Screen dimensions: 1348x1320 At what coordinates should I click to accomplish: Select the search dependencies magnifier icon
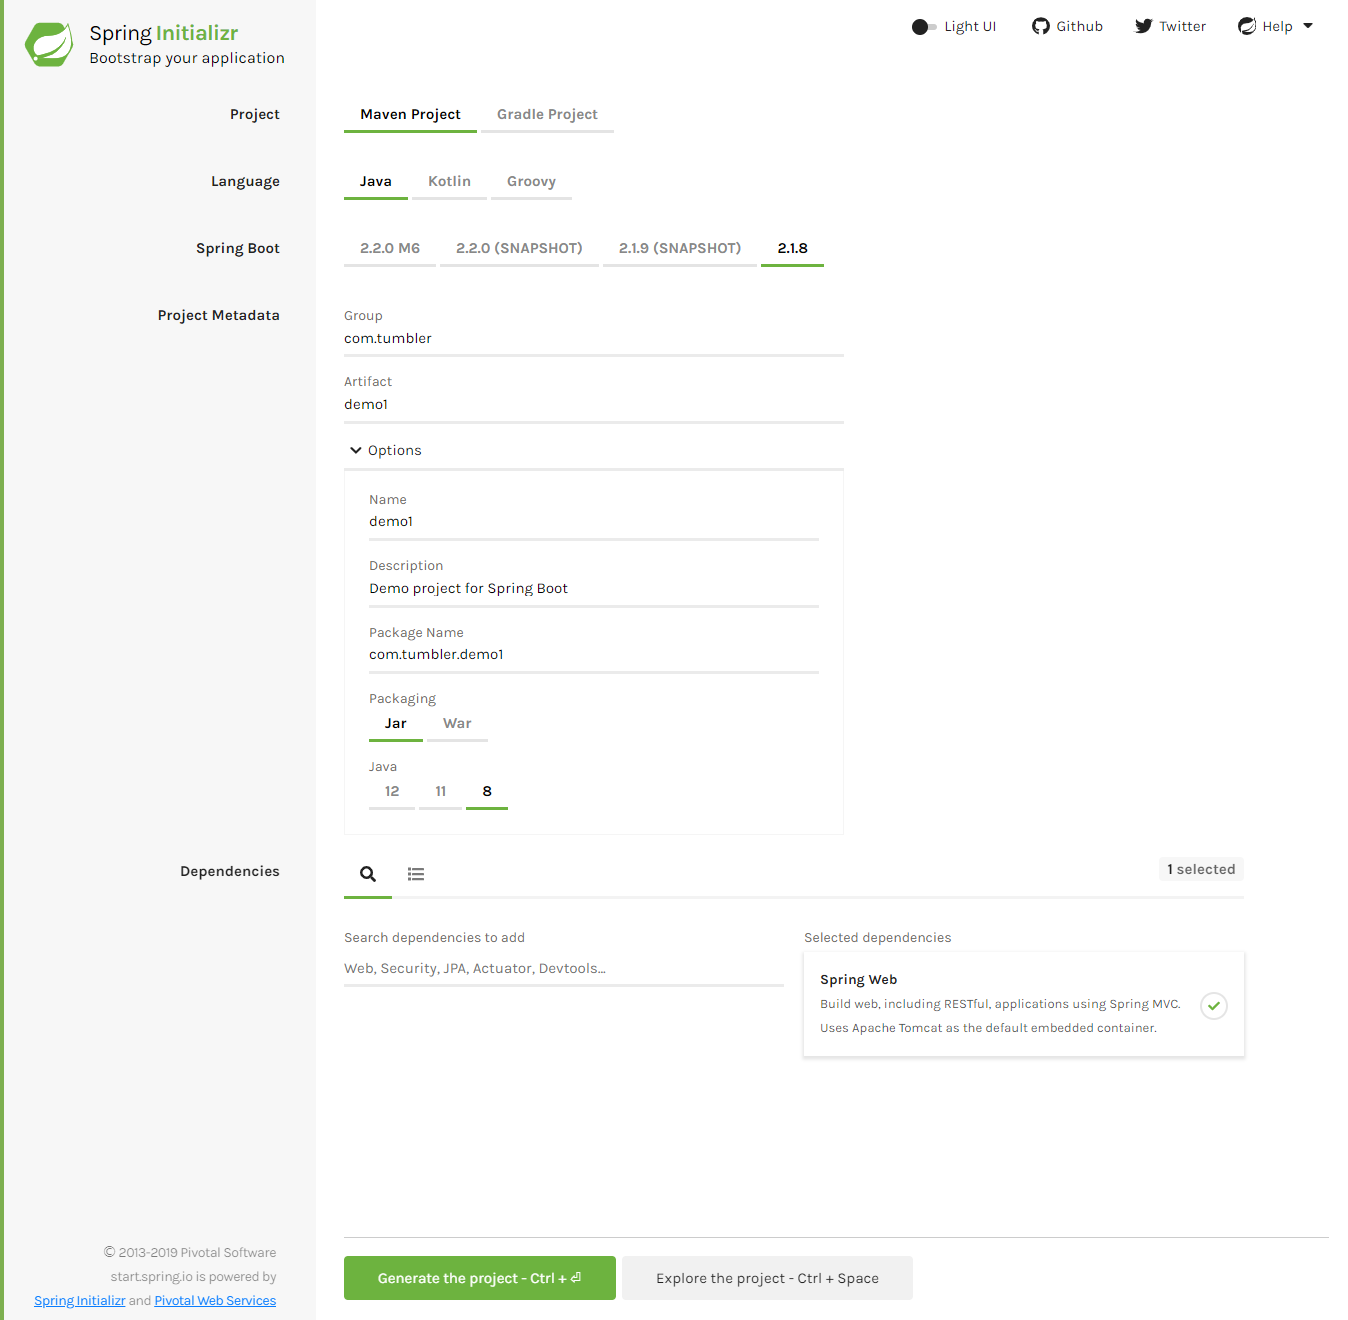(367, 872)
